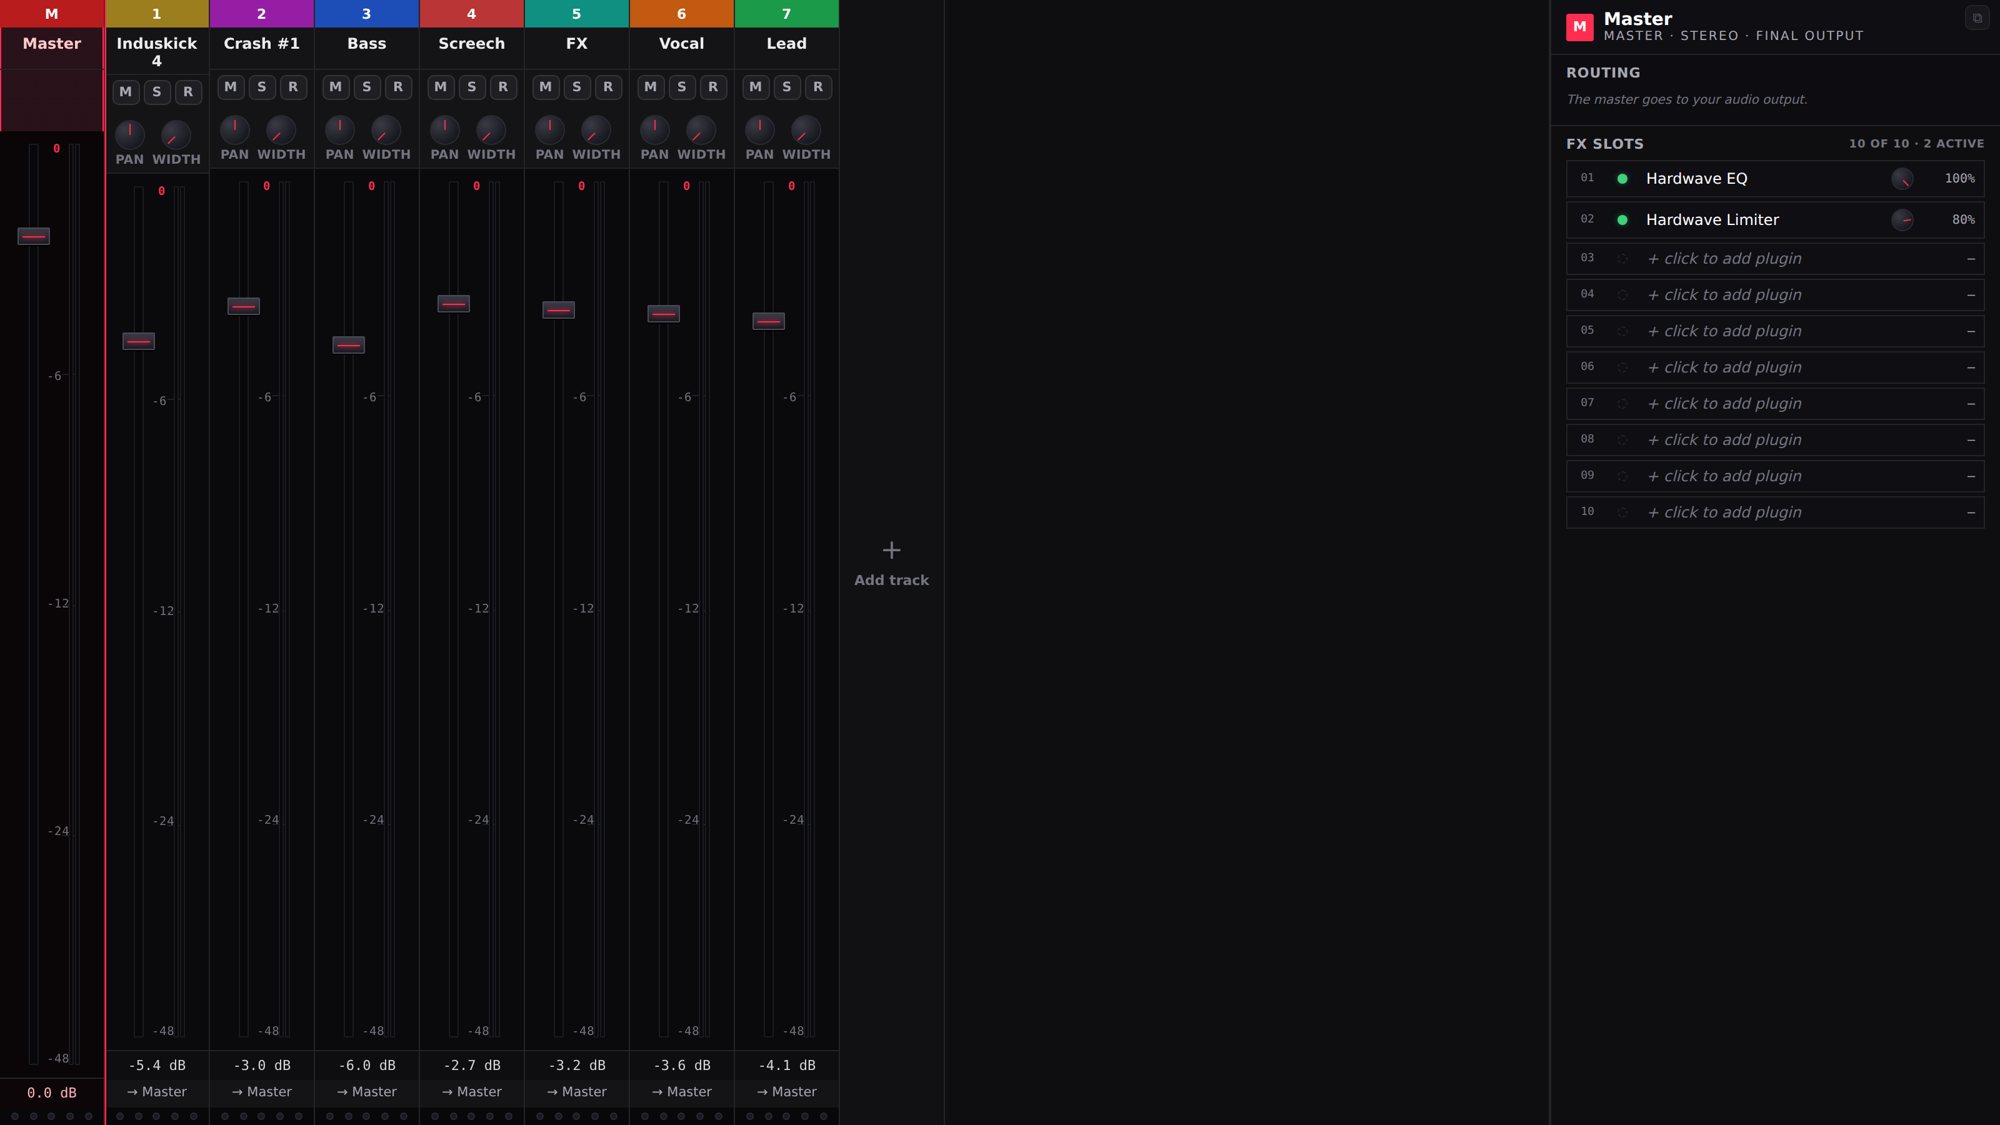The height and width of the screenshot is (1125, 2000).
Task: Open FX track output routing selector
Action: coord(577,1092)
